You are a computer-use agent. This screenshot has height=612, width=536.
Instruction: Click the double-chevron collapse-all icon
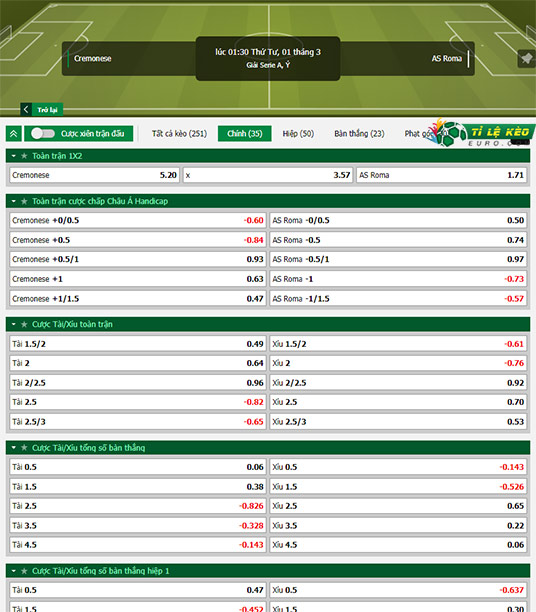[x=14, y=133]
